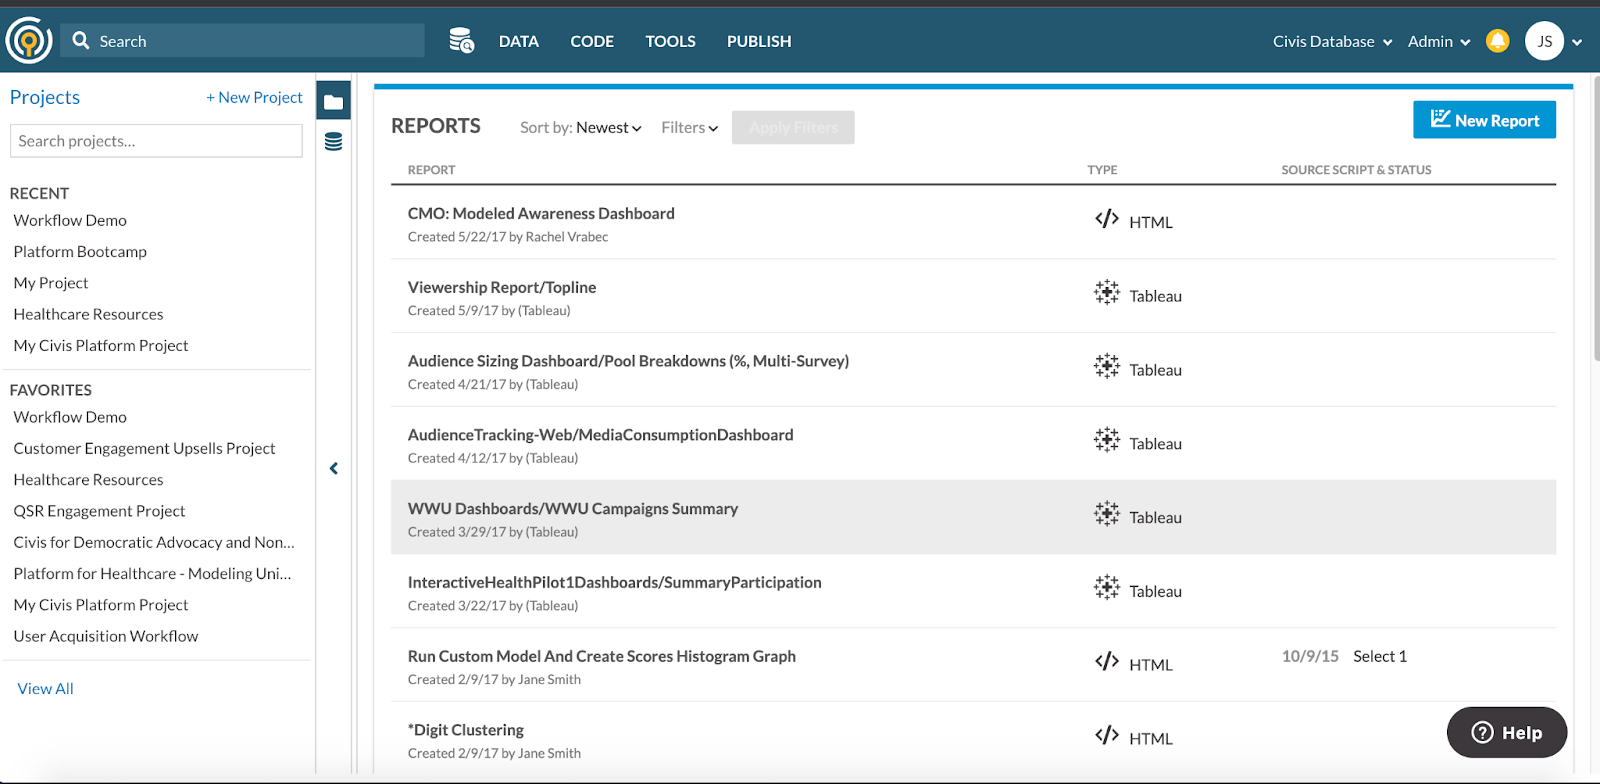Image resolution: width=1600 pixels, height=784 pixels.
Task: Click Tableau icon for Viewership Report/Topline
Action: tap(1106, 293)
